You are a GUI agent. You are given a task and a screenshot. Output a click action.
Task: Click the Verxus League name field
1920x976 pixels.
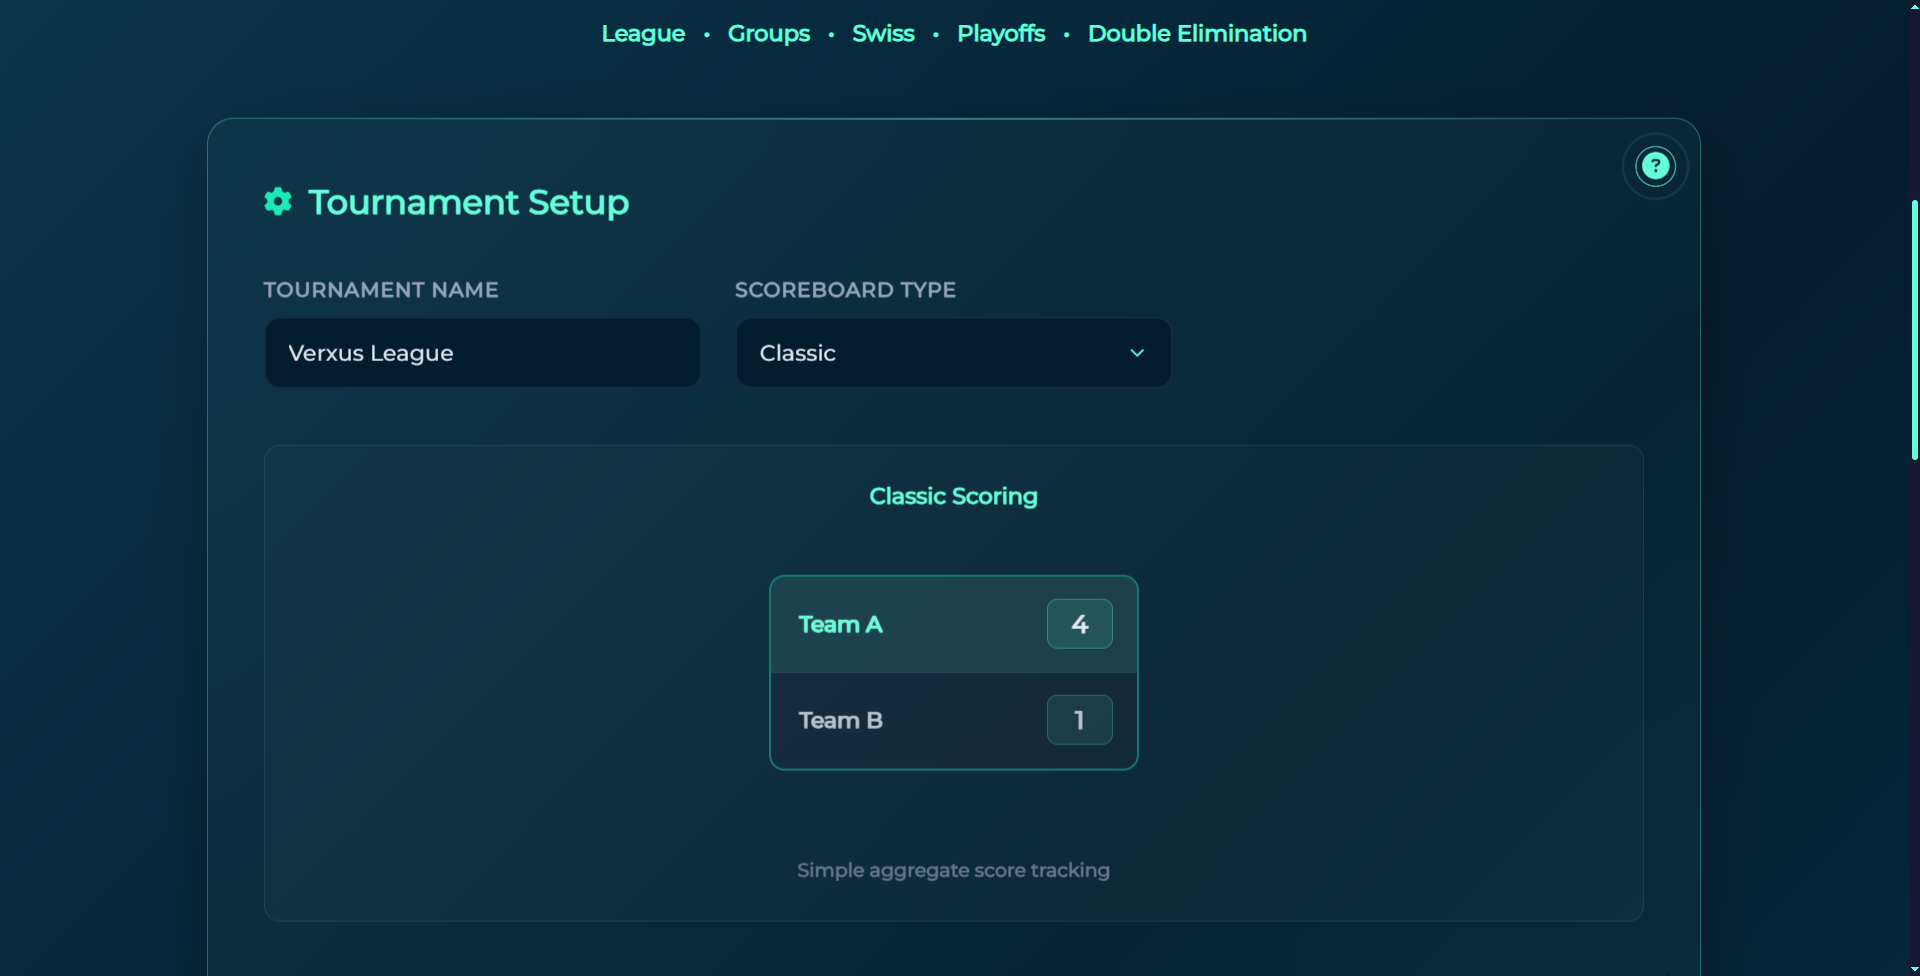point(482,352)
